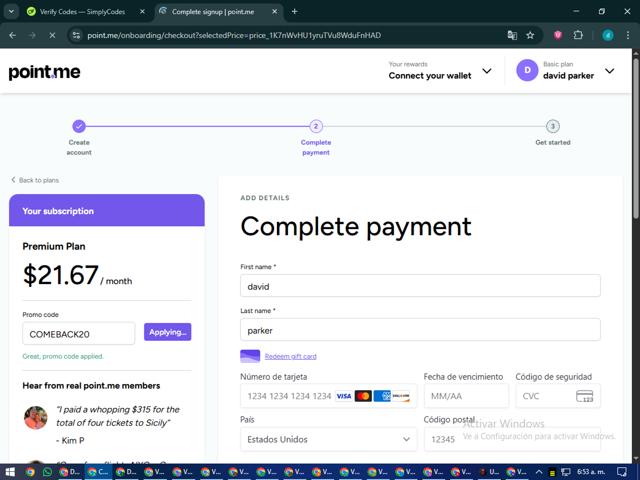The image size is (640, 480).
Task: Click the gift card icon
Action: pos(250,356)
